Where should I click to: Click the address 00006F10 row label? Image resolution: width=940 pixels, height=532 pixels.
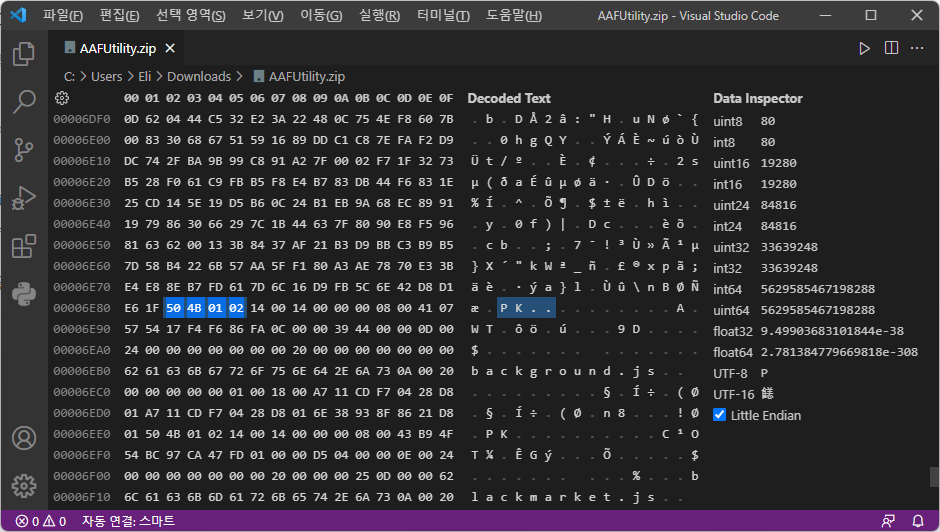coord(82,497)
